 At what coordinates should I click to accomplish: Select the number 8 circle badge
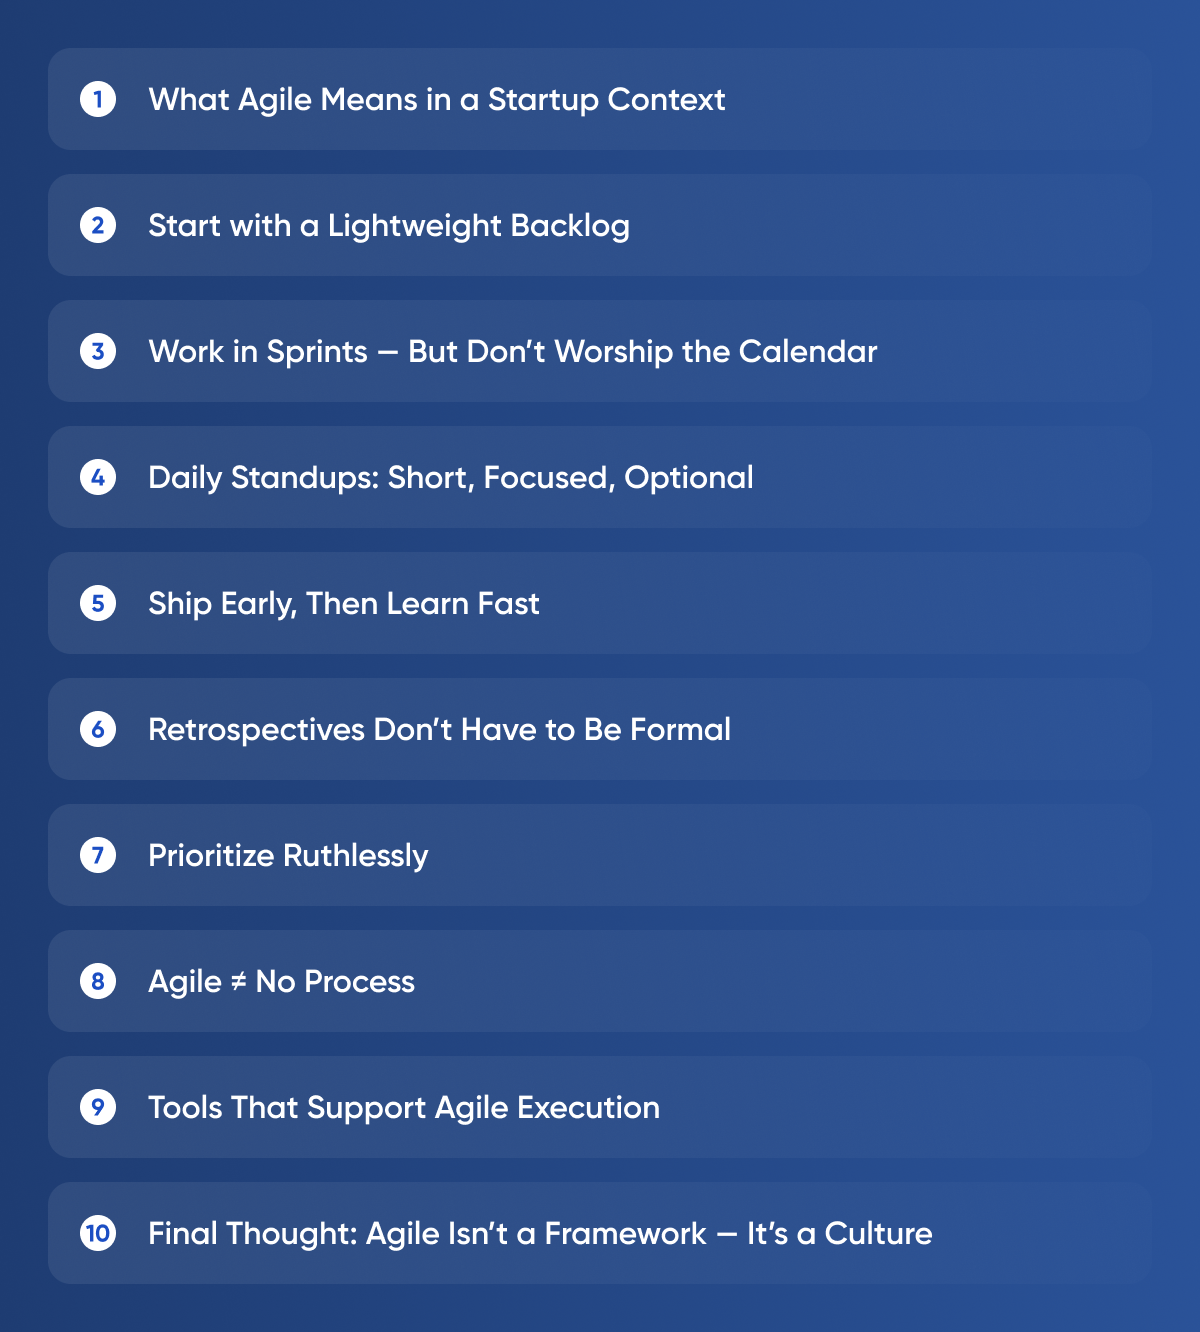click(x=98, y=981)
